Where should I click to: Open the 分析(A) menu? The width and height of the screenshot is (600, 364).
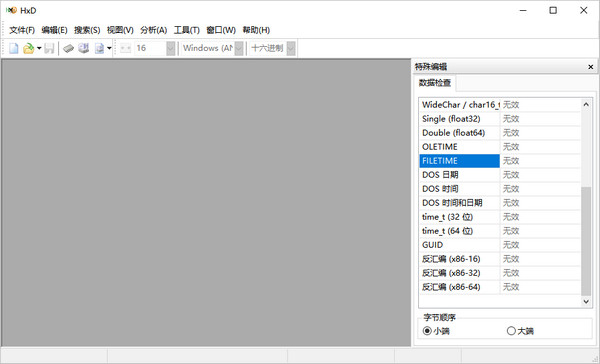[153, 30]
